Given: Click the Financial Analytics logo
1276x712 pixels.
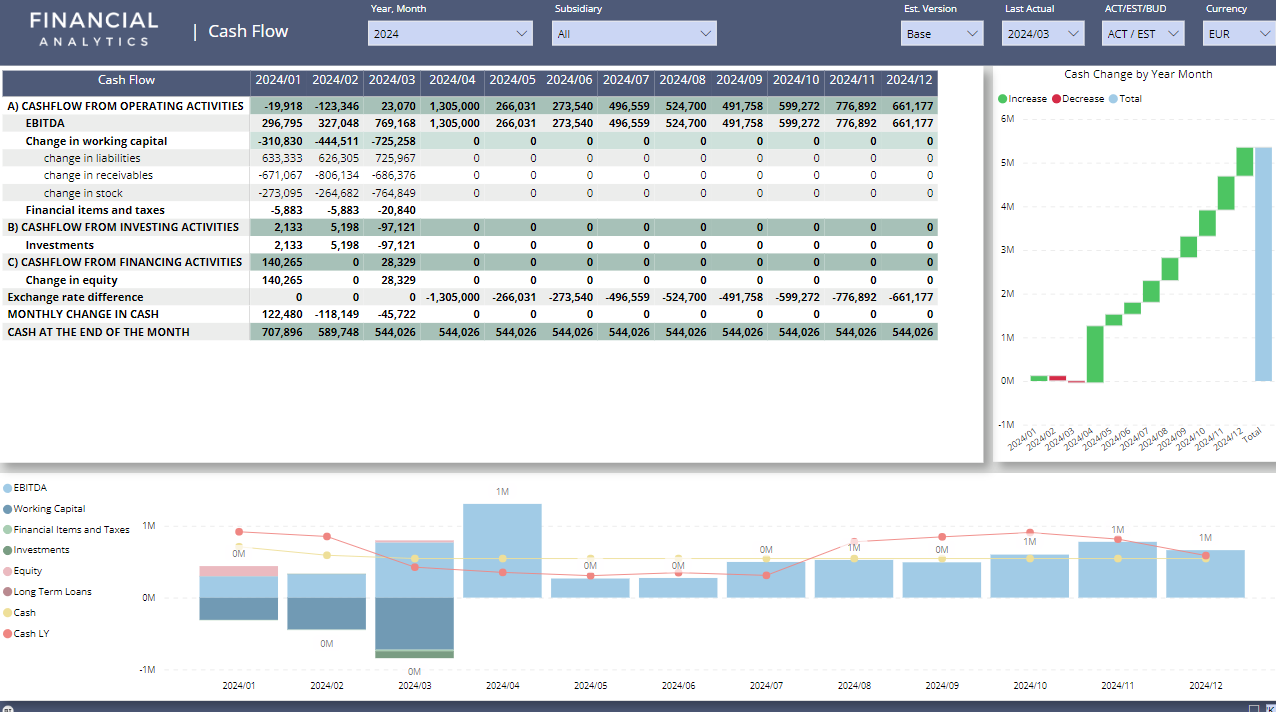Looking at the screenshot, I should pos(94,30).
